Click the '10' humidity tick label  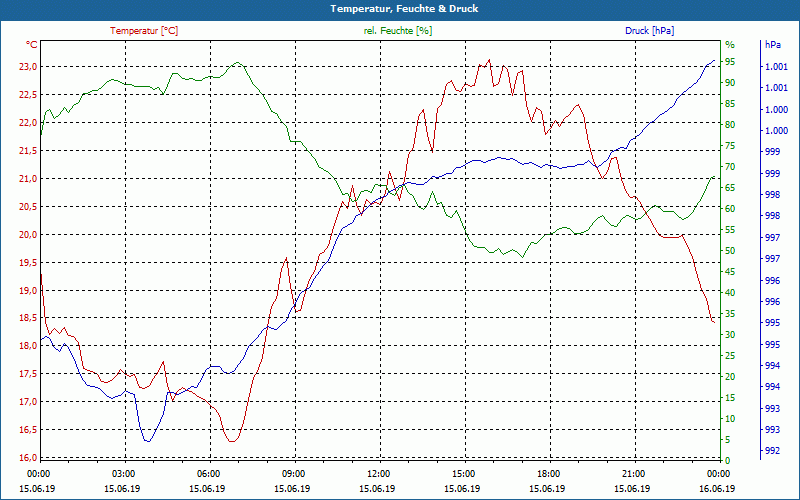tap(730, 419)
